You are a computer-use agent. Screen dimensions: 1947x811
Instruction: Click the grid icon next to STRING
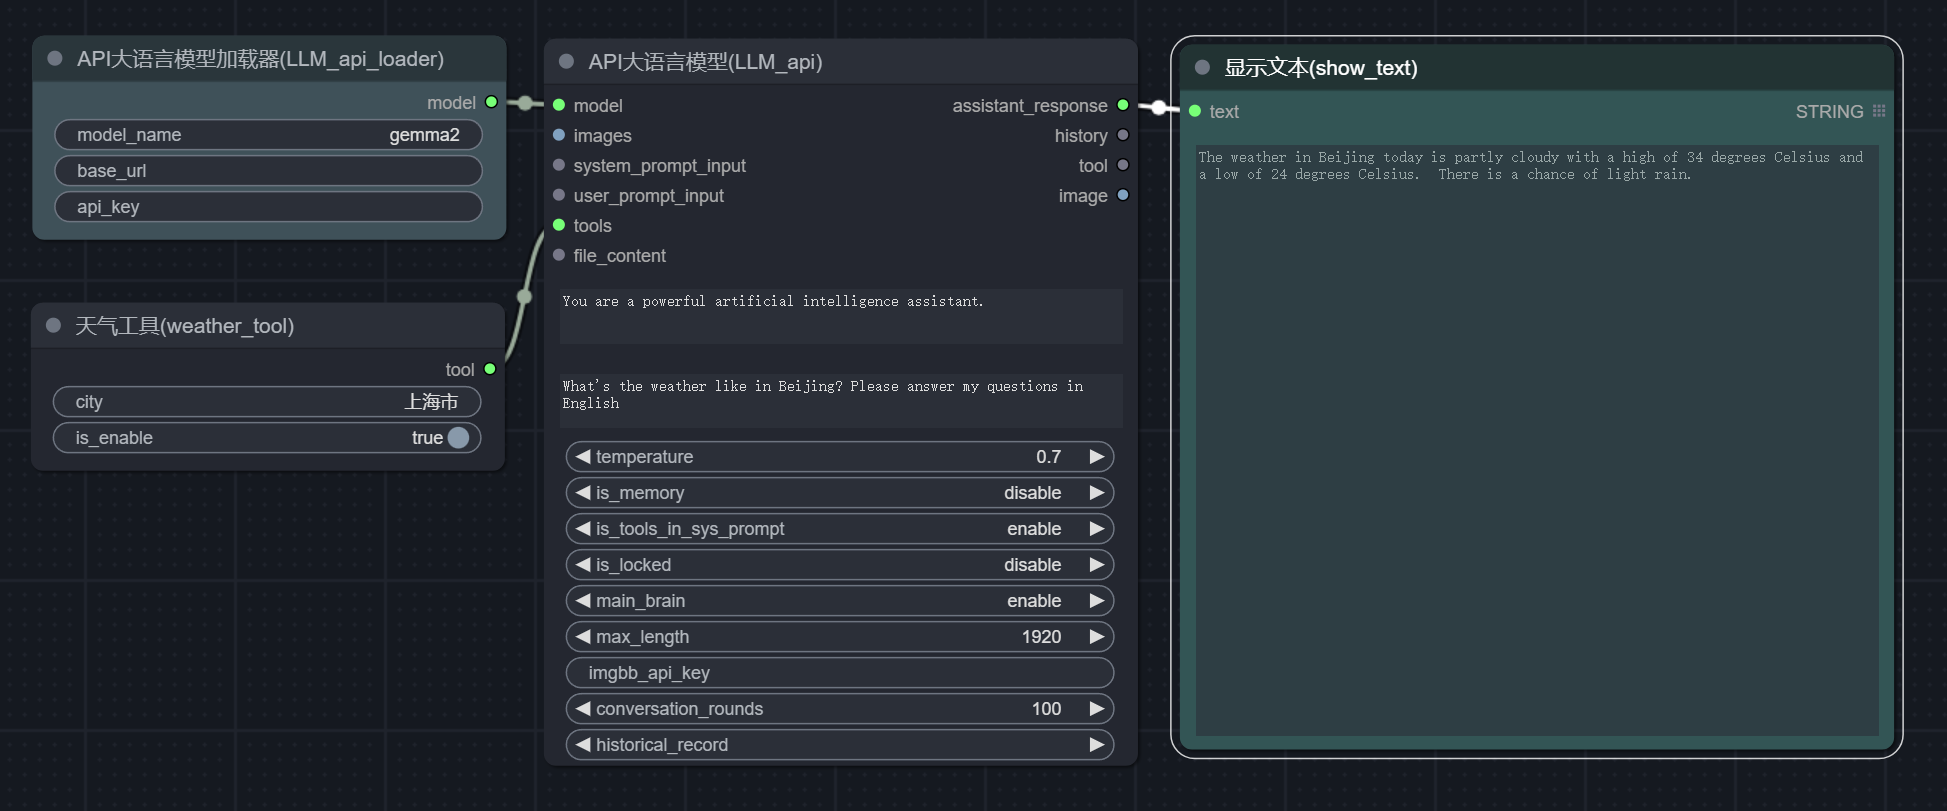pyautogui.click(x=1879, y=111)
